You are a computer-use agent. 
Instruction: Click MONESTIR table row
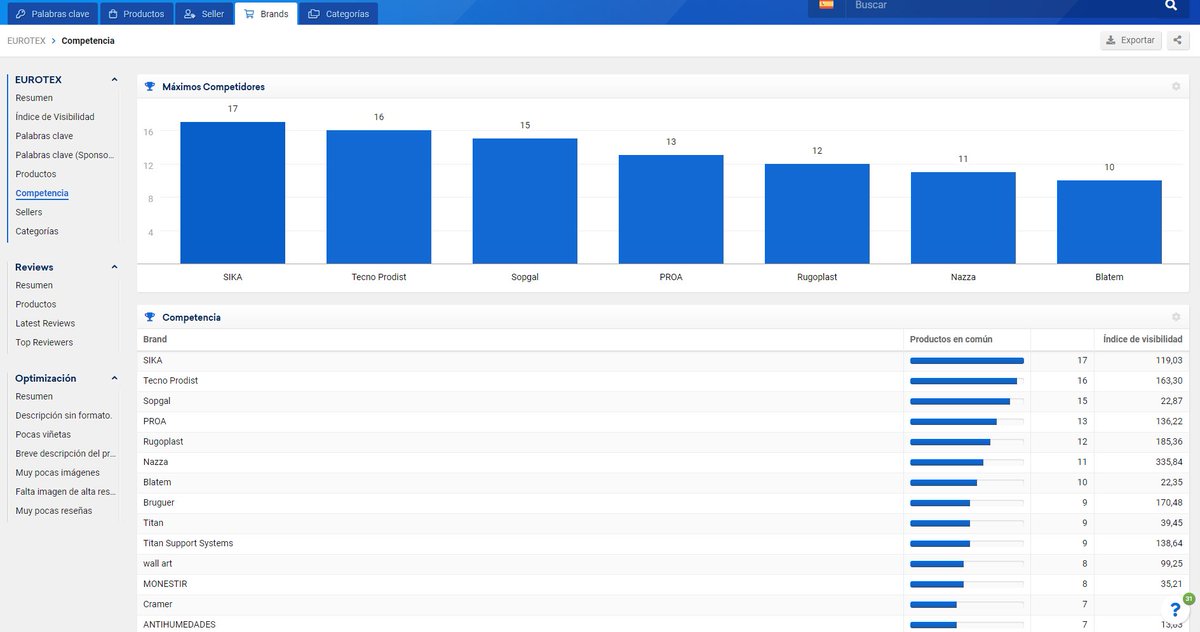tap(663, 584)
